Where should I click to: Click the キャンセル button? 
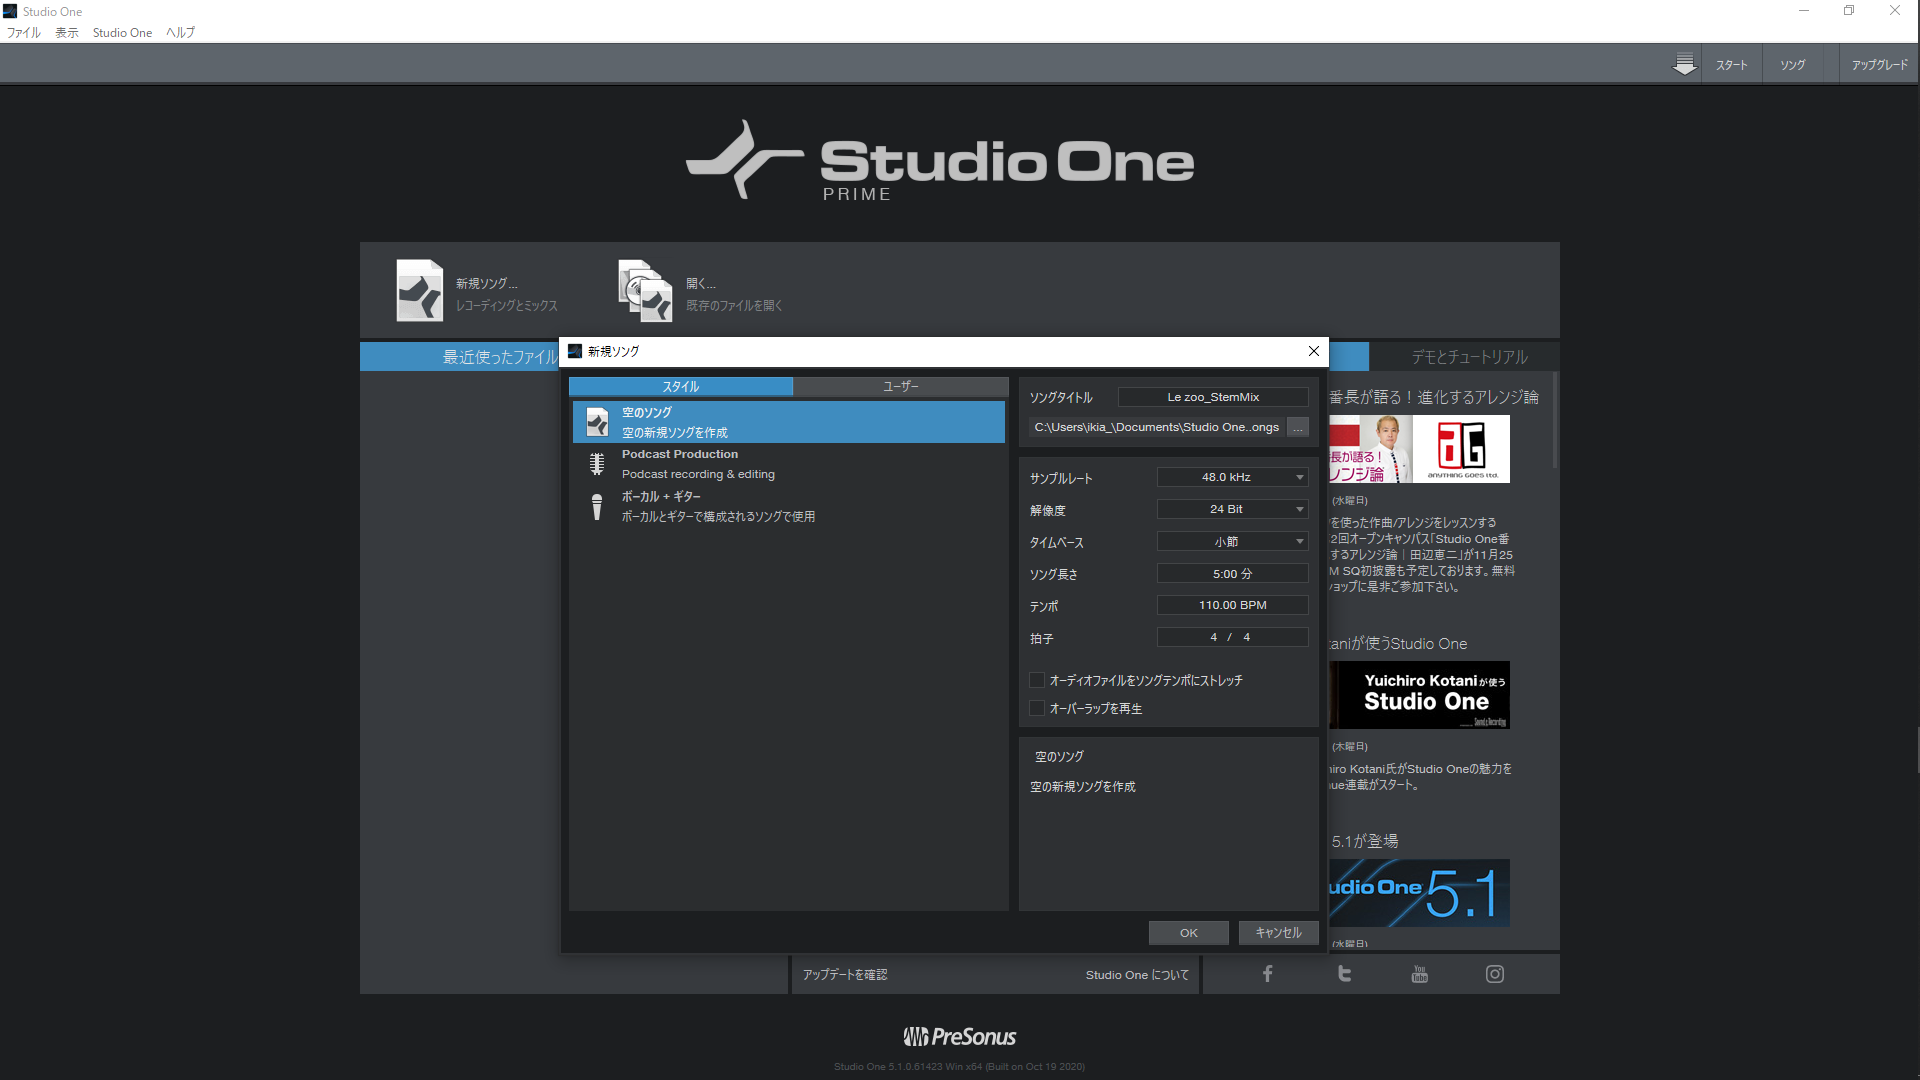[x=1278, y=933]
